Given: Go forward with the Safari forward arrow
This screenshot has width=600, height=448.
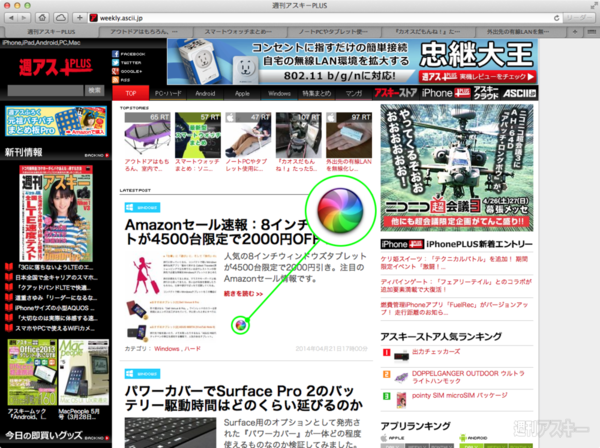Looking at the screenshot, I should click(24, 18).
